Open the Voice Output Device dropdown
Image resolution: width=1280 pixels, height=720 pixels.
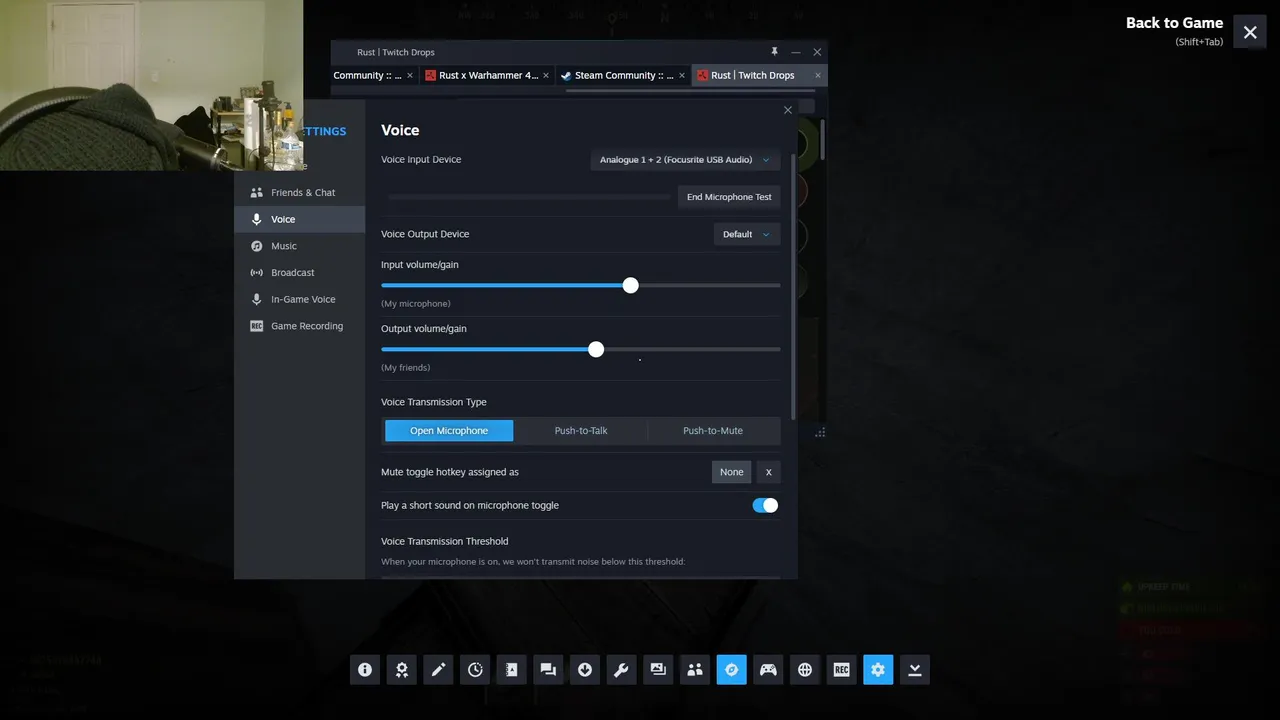[746, 234]
